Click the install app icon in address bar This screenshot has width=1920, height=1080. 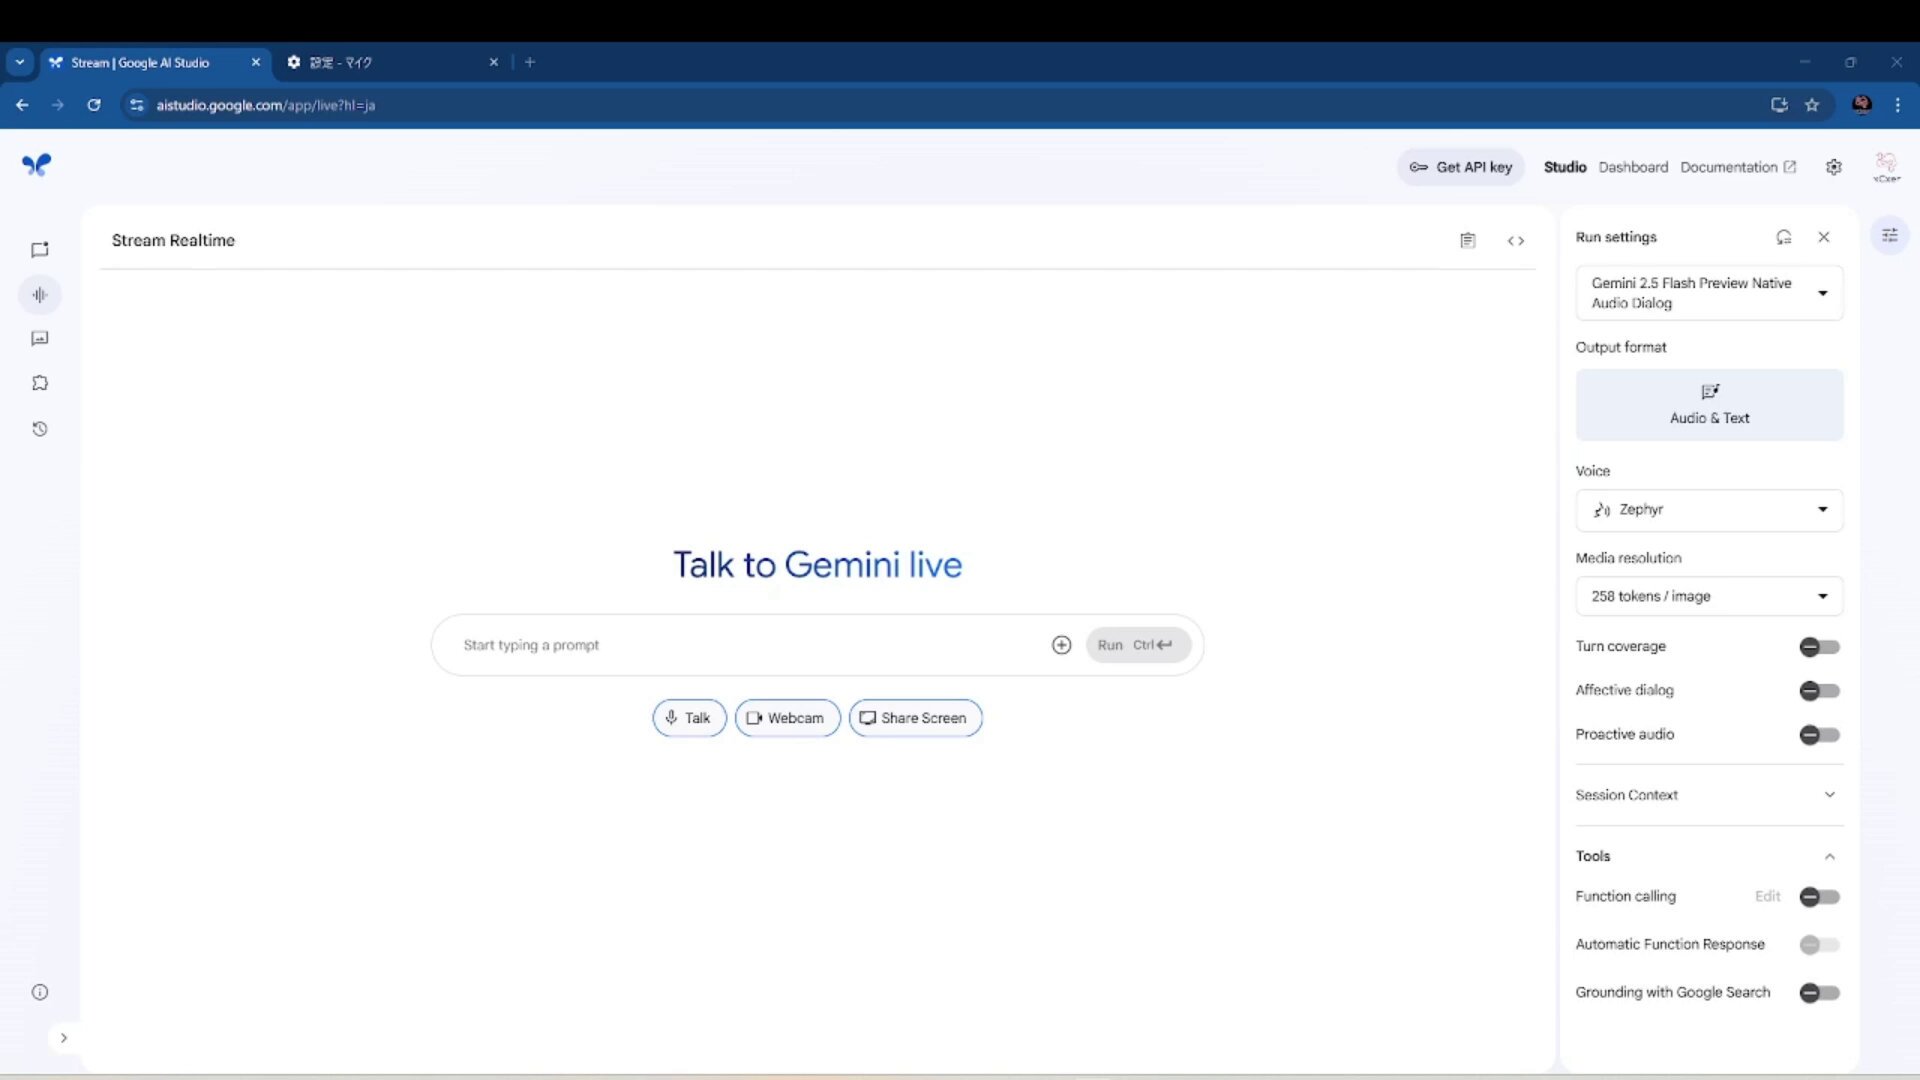tap(1779, 105)
